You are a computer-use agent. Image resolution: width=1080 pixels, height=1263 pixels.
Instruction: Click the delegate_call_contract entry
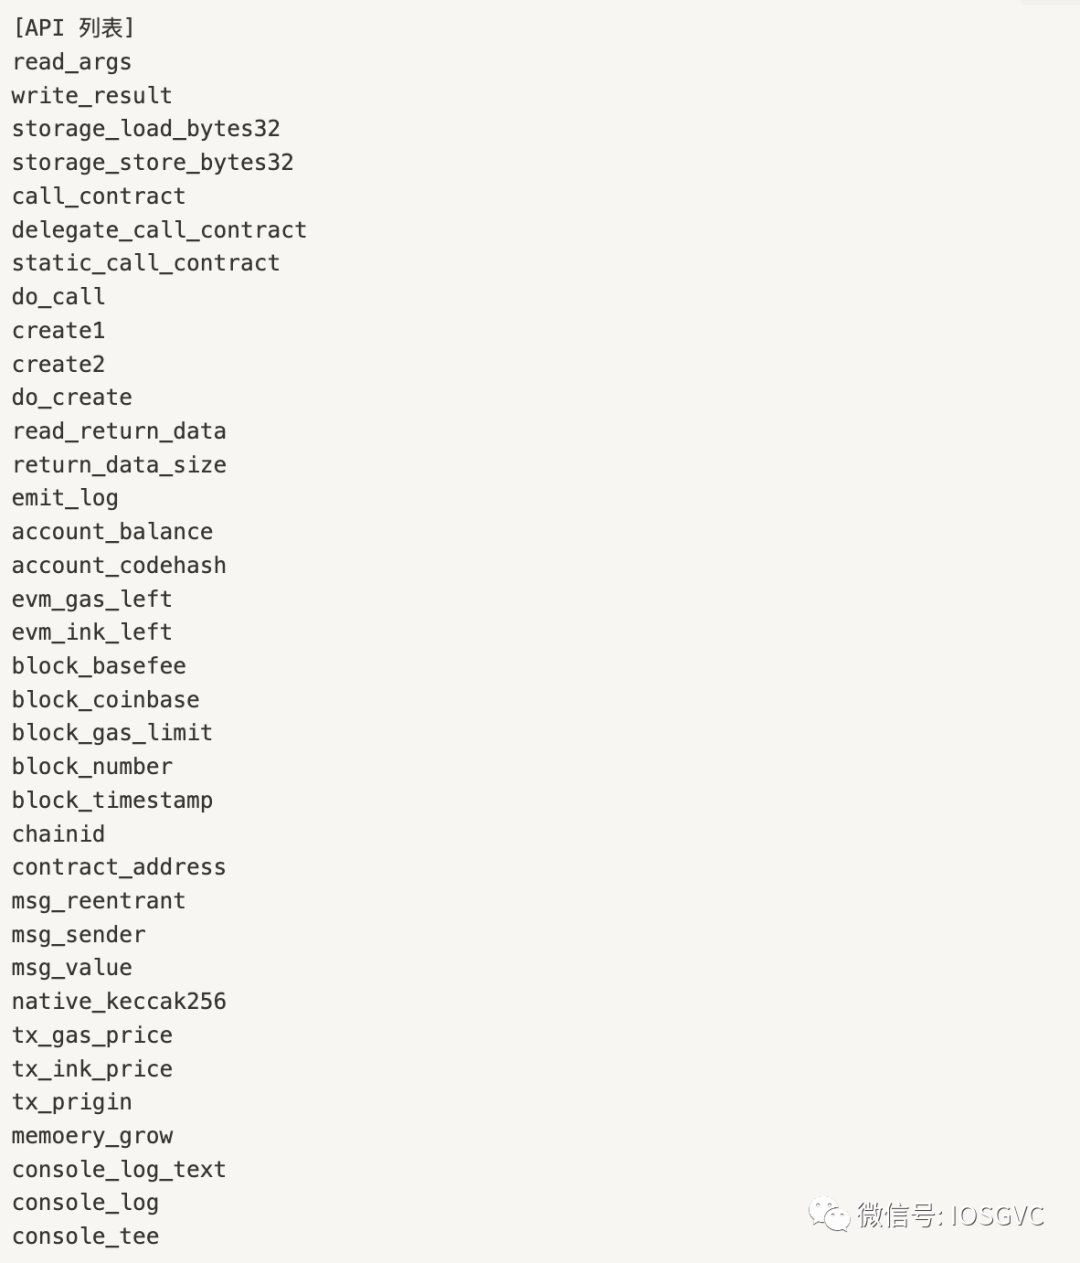(159, 230)
